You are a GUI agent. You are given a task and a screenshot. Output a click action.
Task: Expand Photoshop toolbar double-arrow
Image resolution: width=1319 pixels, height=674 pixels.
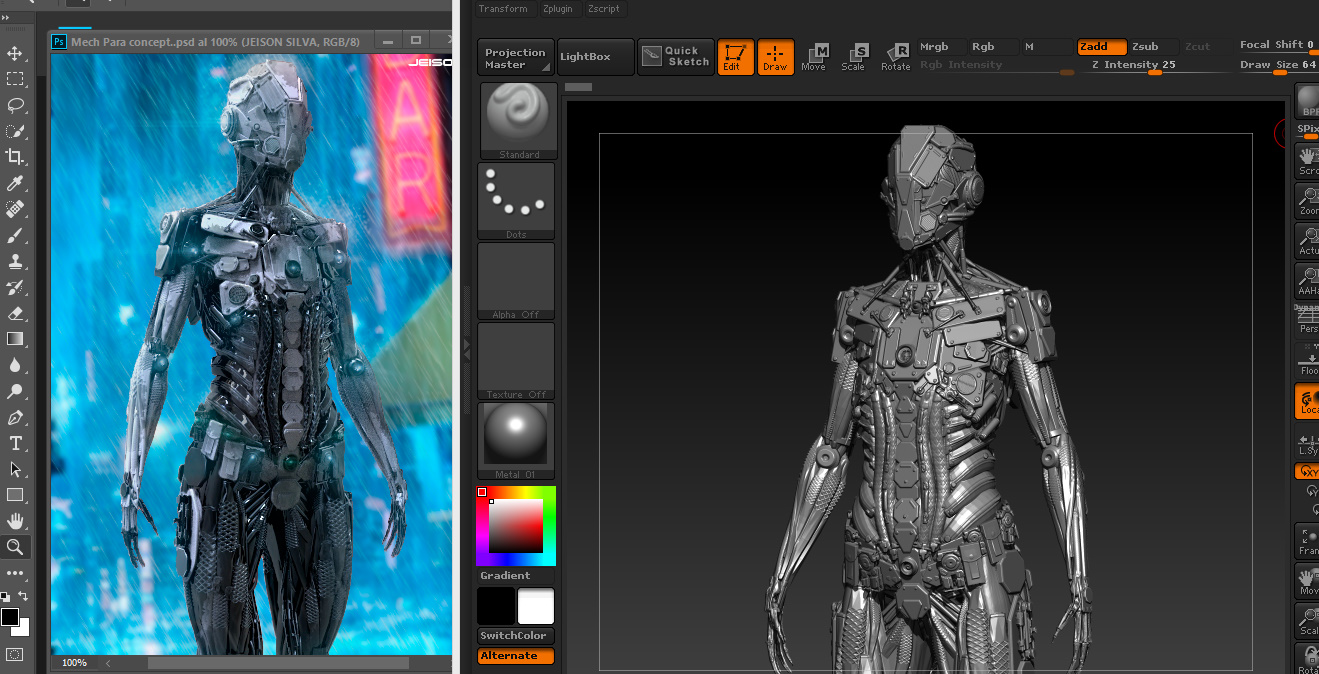point(6,17)
